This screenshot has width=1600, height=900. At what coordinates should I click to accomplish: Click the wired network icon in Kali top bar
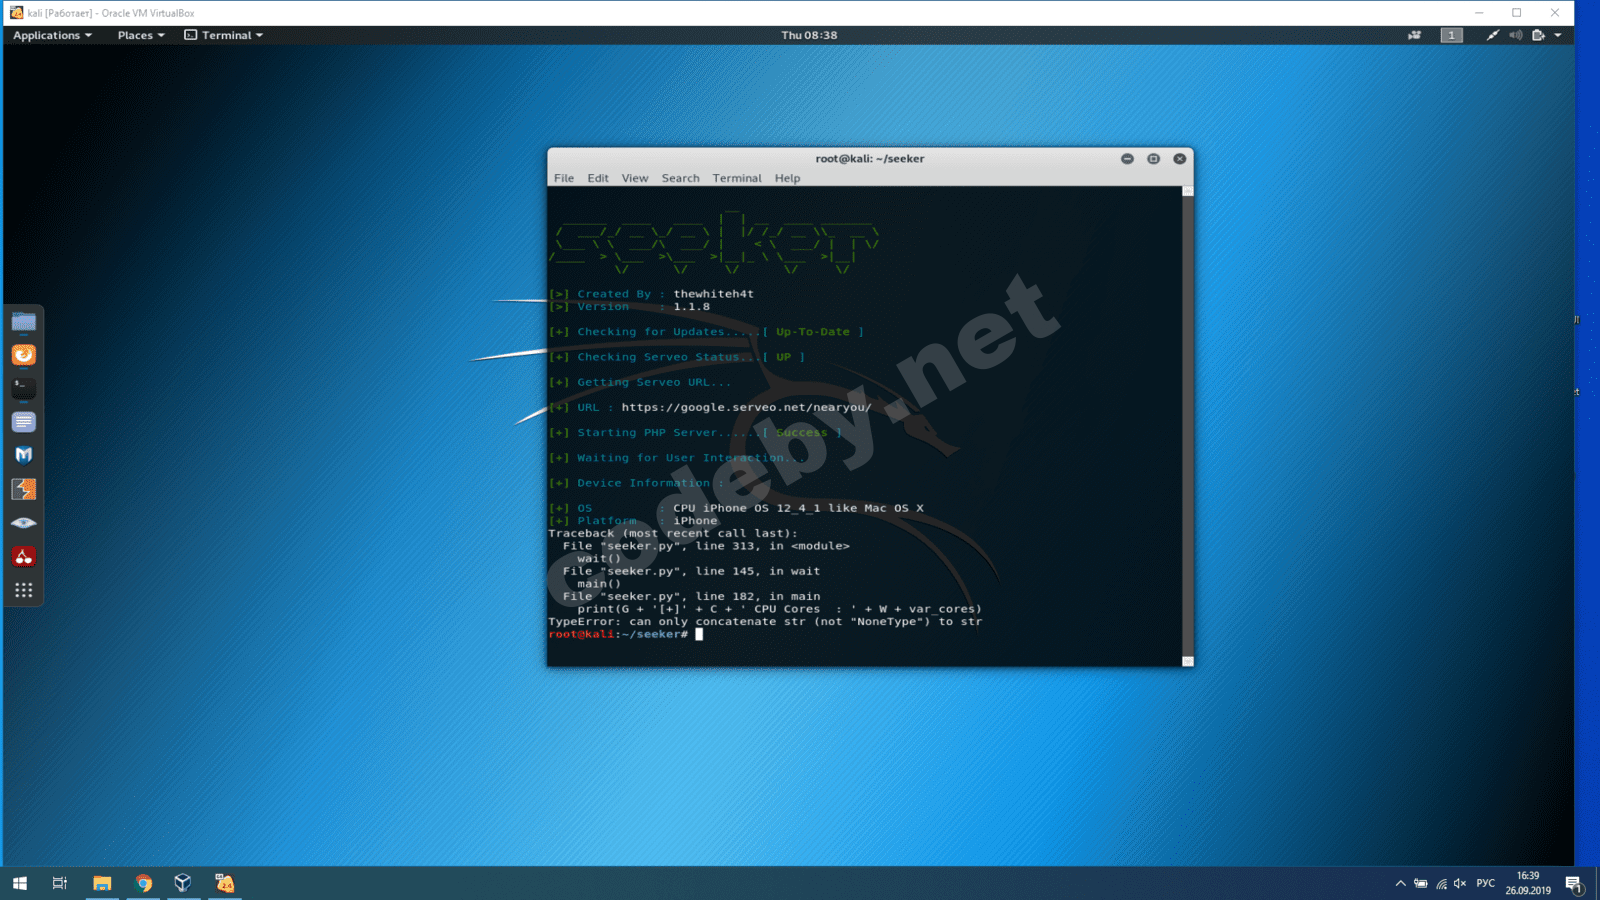click(x=1492, y=35)
